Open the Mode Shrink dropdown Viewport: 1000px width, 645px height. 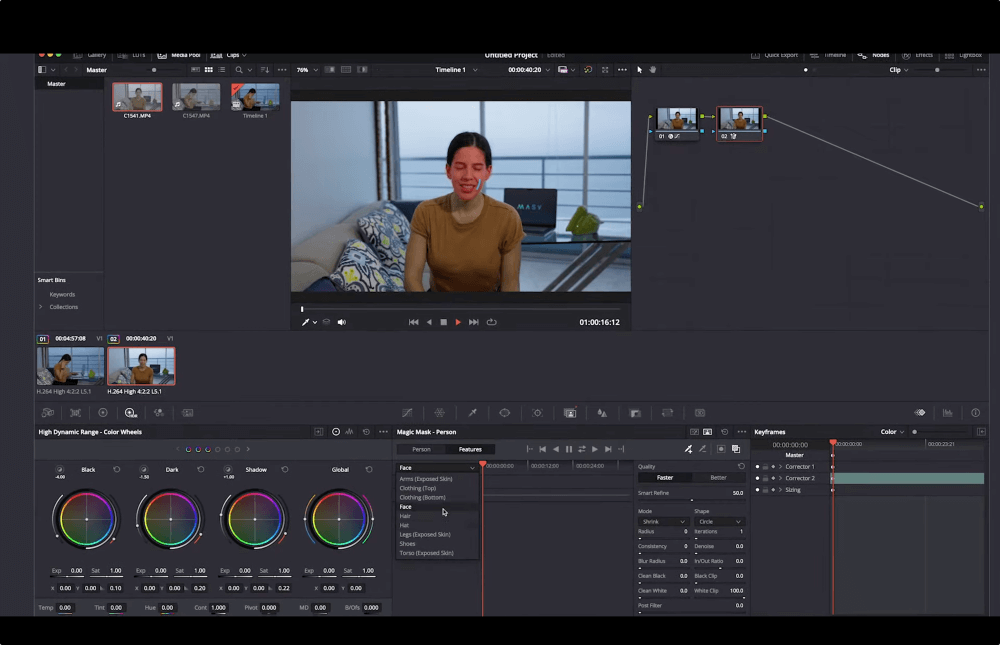(x=662, y=522)
